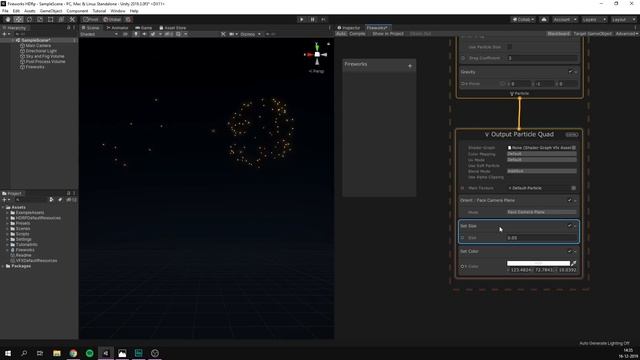Toggle Global coordinate button in toolbar
640x360 pixels.
112,19
